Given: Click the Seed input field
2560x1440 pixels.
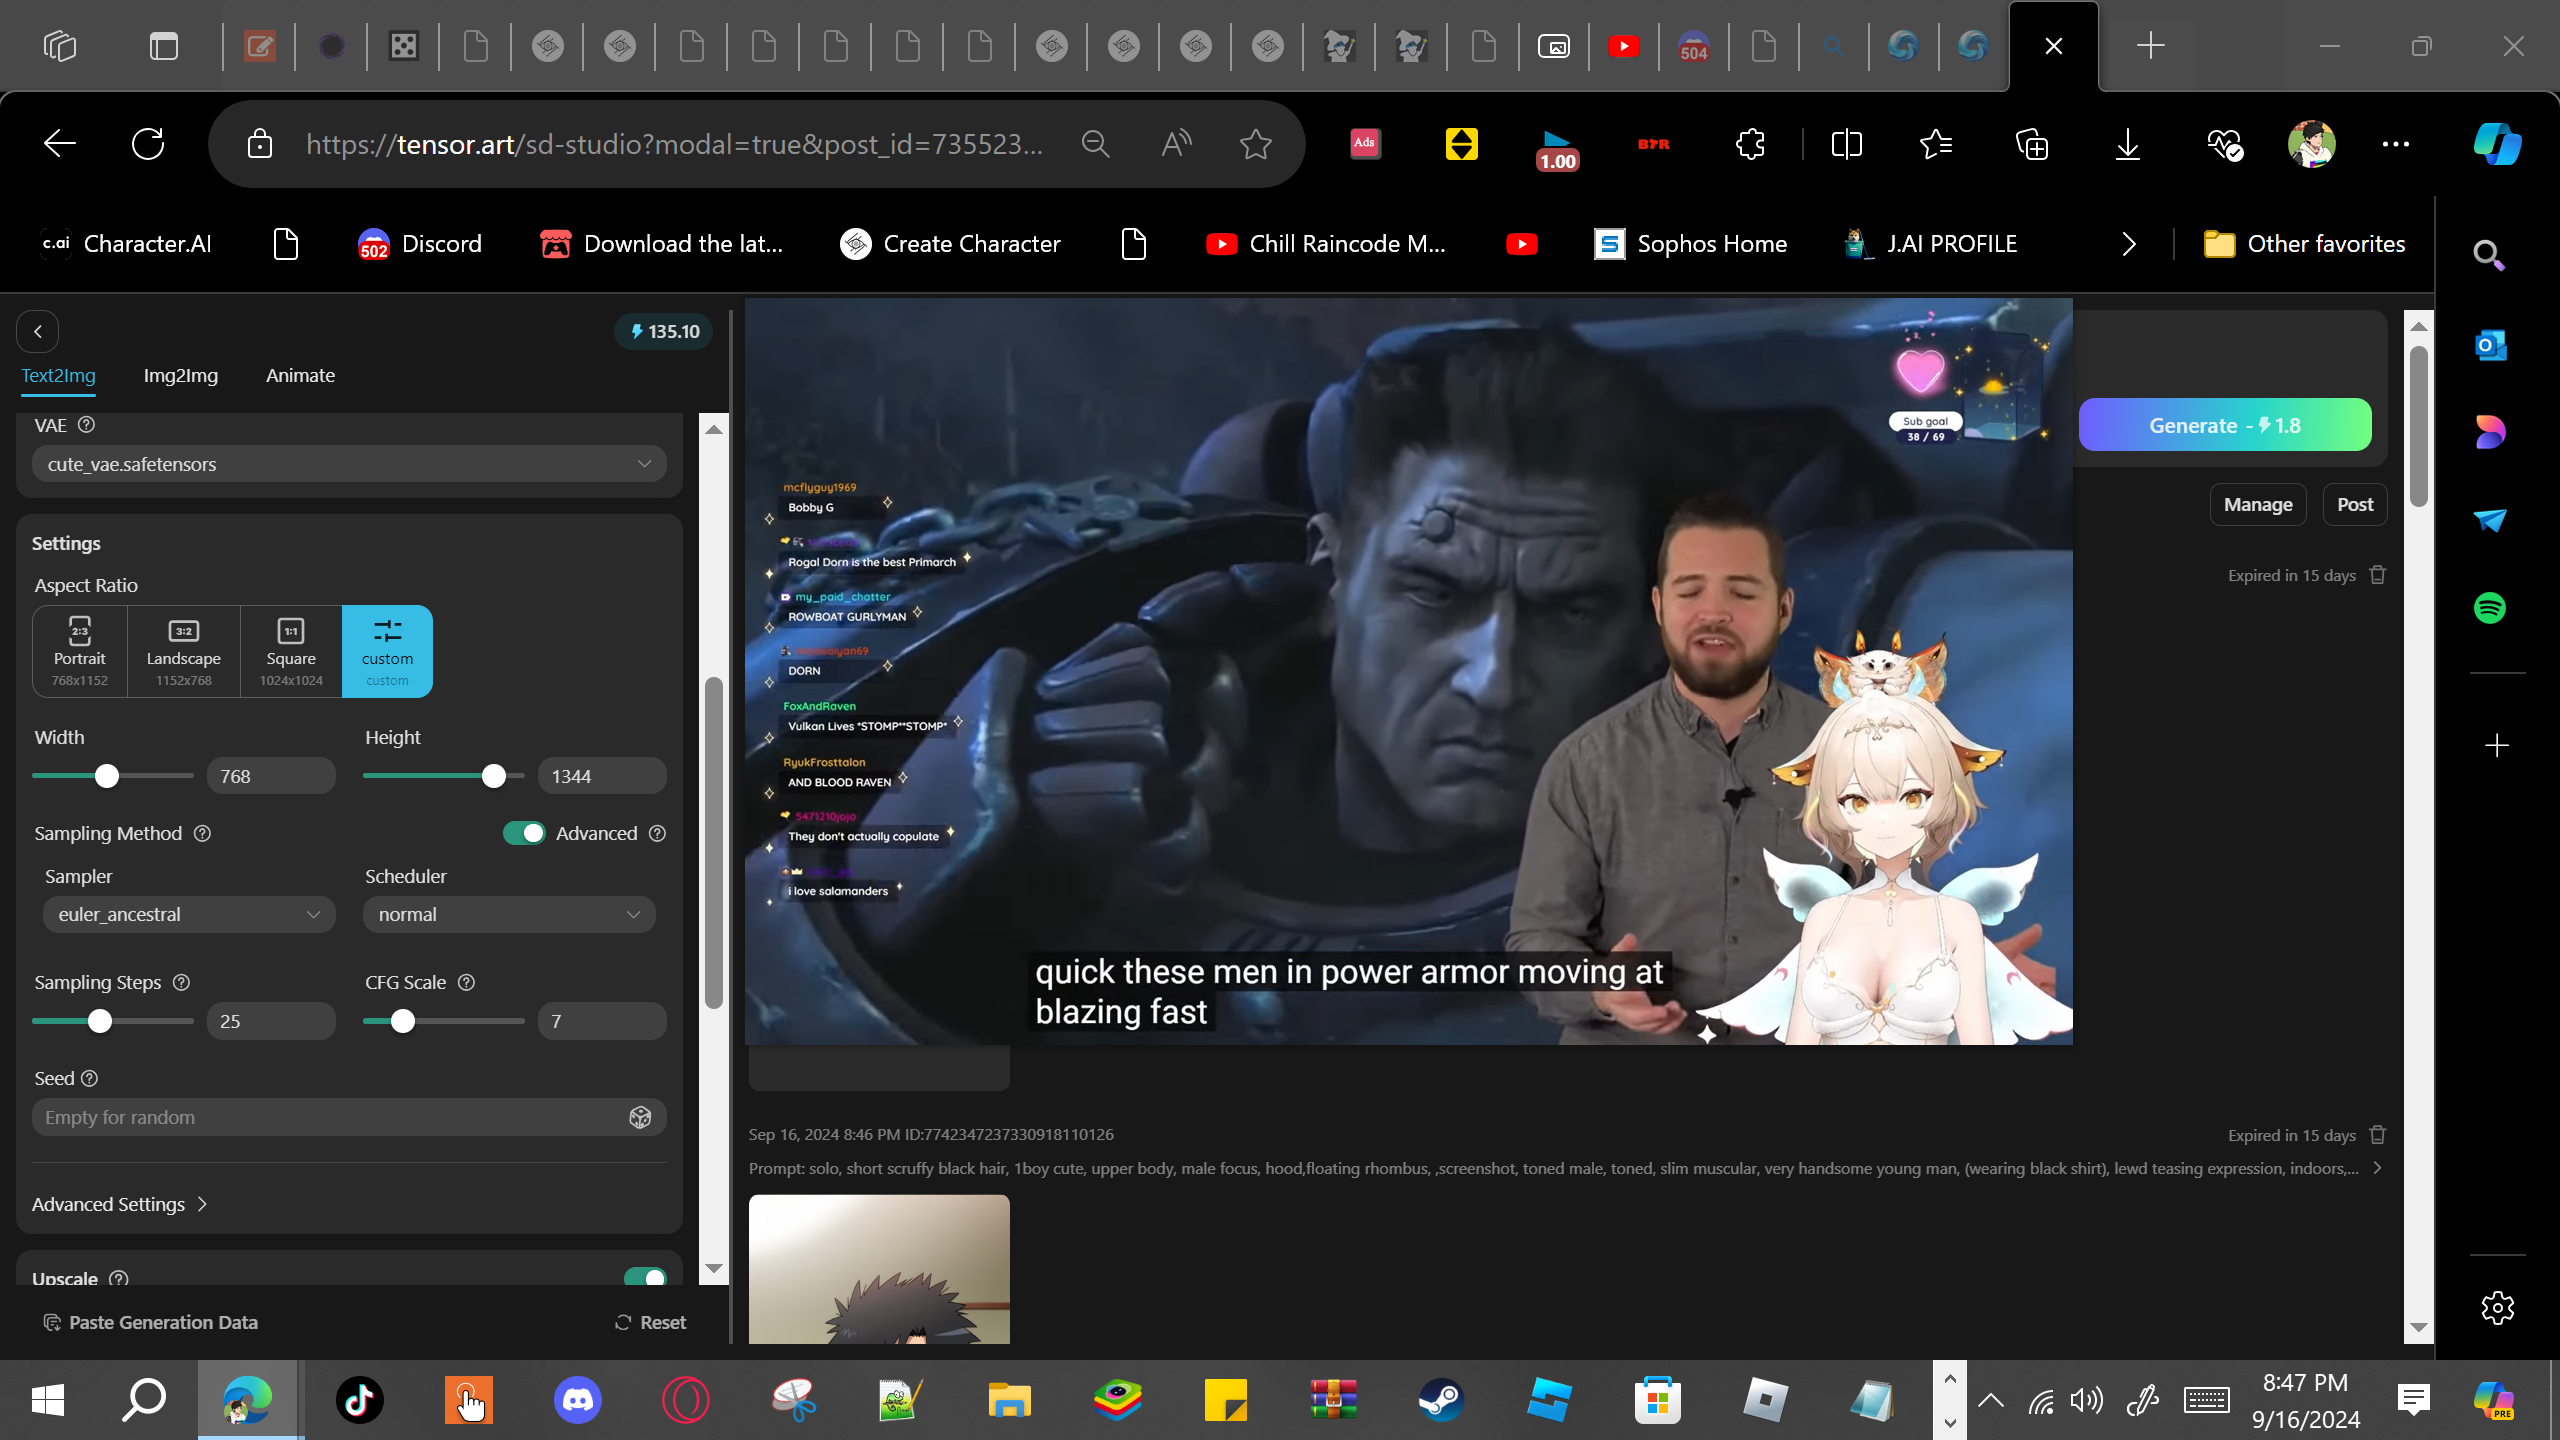Looking at the screenshot, I should [x=349, y=1117].
